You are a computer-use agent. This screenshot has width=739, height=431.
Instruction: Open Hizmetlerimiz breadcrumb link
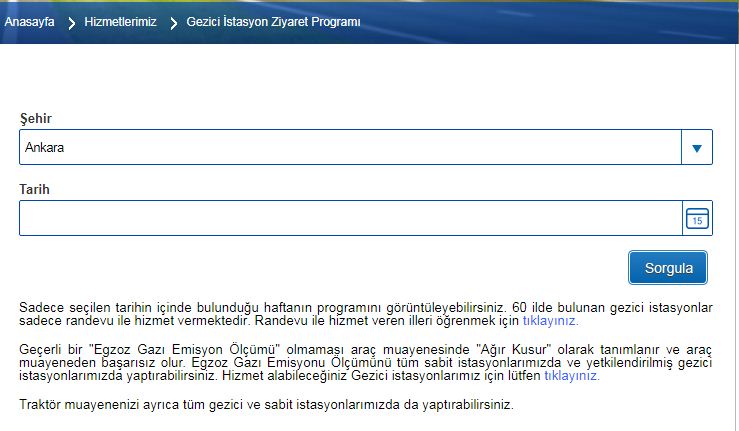[120, 22]
